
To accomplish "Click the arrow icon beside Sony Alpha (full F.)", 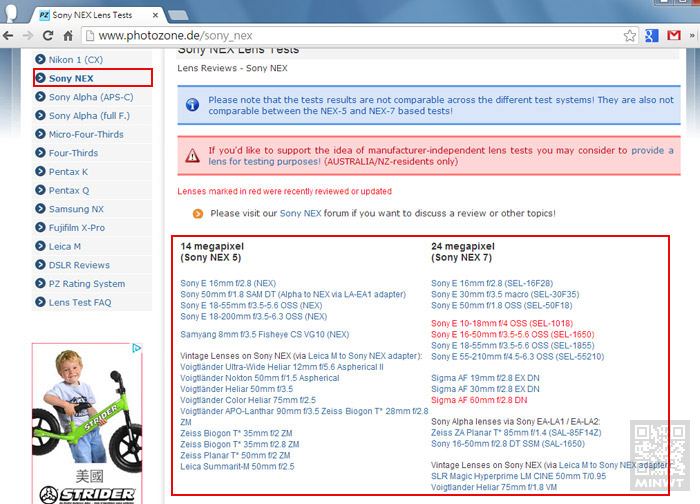I will 40,116.
